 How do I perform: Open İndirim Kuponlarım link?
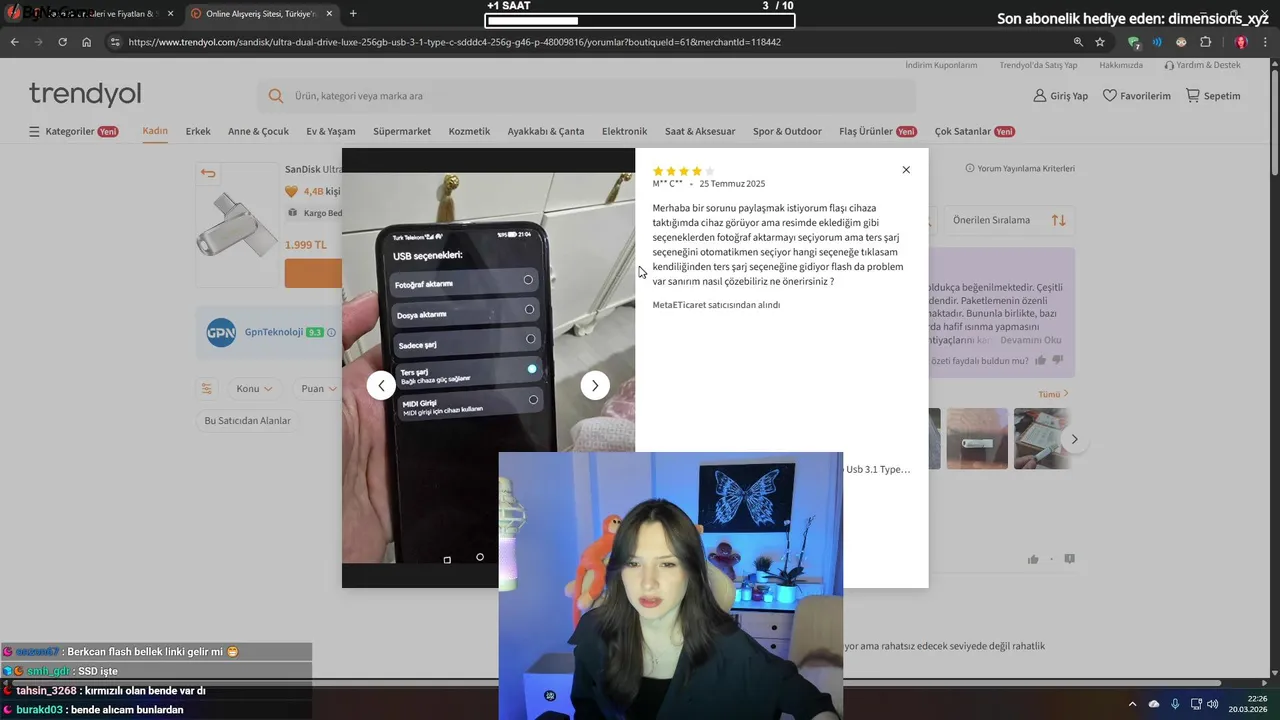click(x=941, y=65)
